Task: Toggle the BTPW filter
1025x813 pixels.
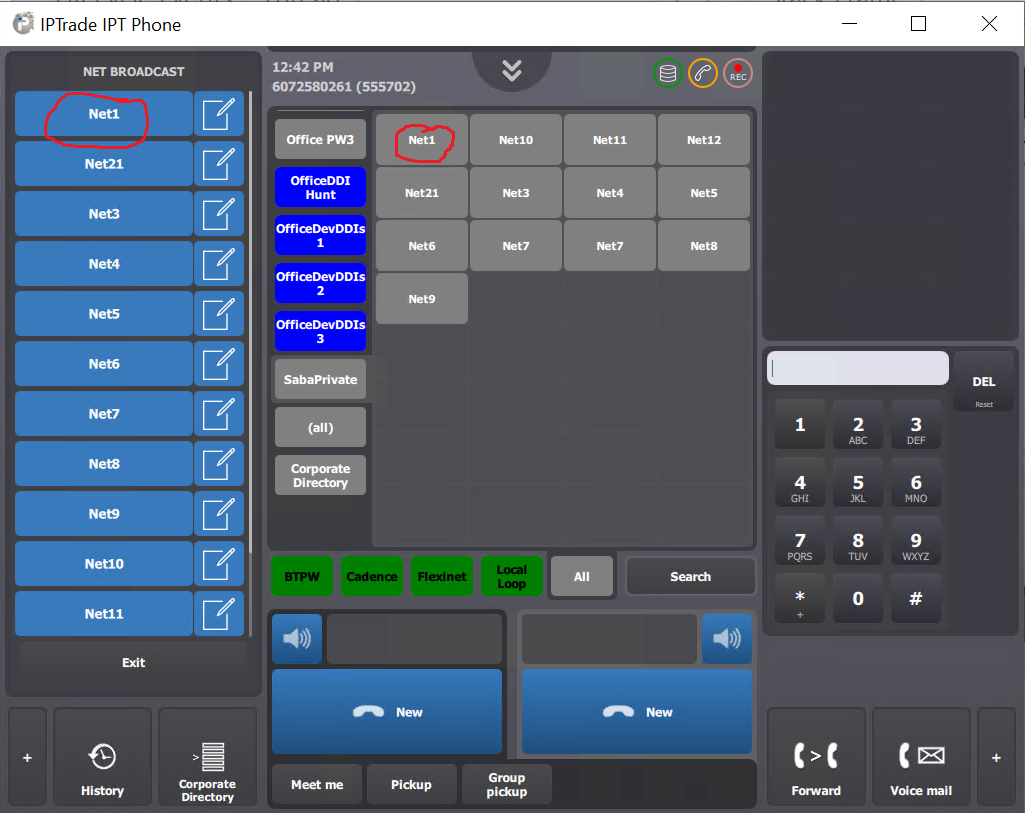Action: [x=302, y=576]
